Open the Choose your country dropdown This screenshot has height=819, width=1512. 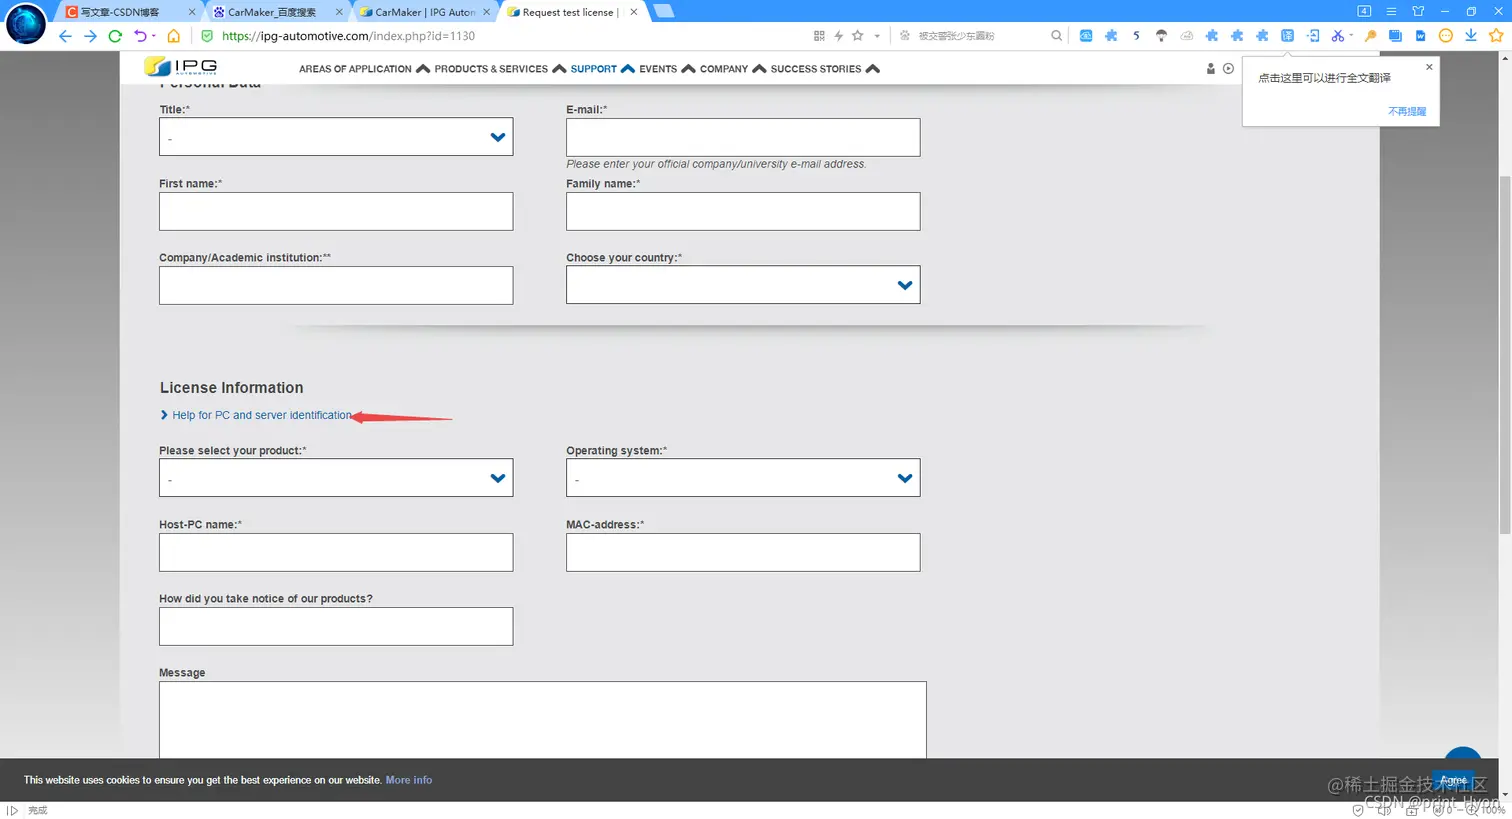(743, 285)
